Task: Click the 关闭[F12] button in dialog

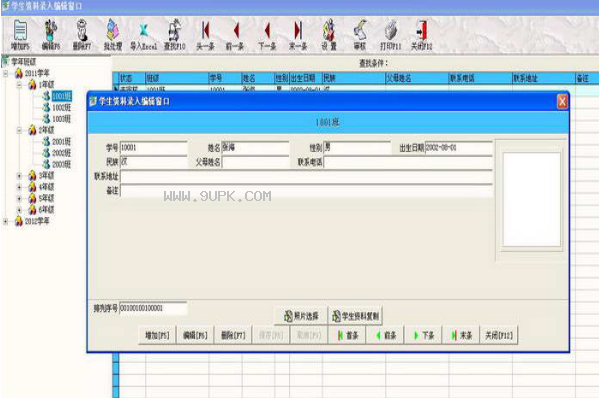Action: coord(499,335)
